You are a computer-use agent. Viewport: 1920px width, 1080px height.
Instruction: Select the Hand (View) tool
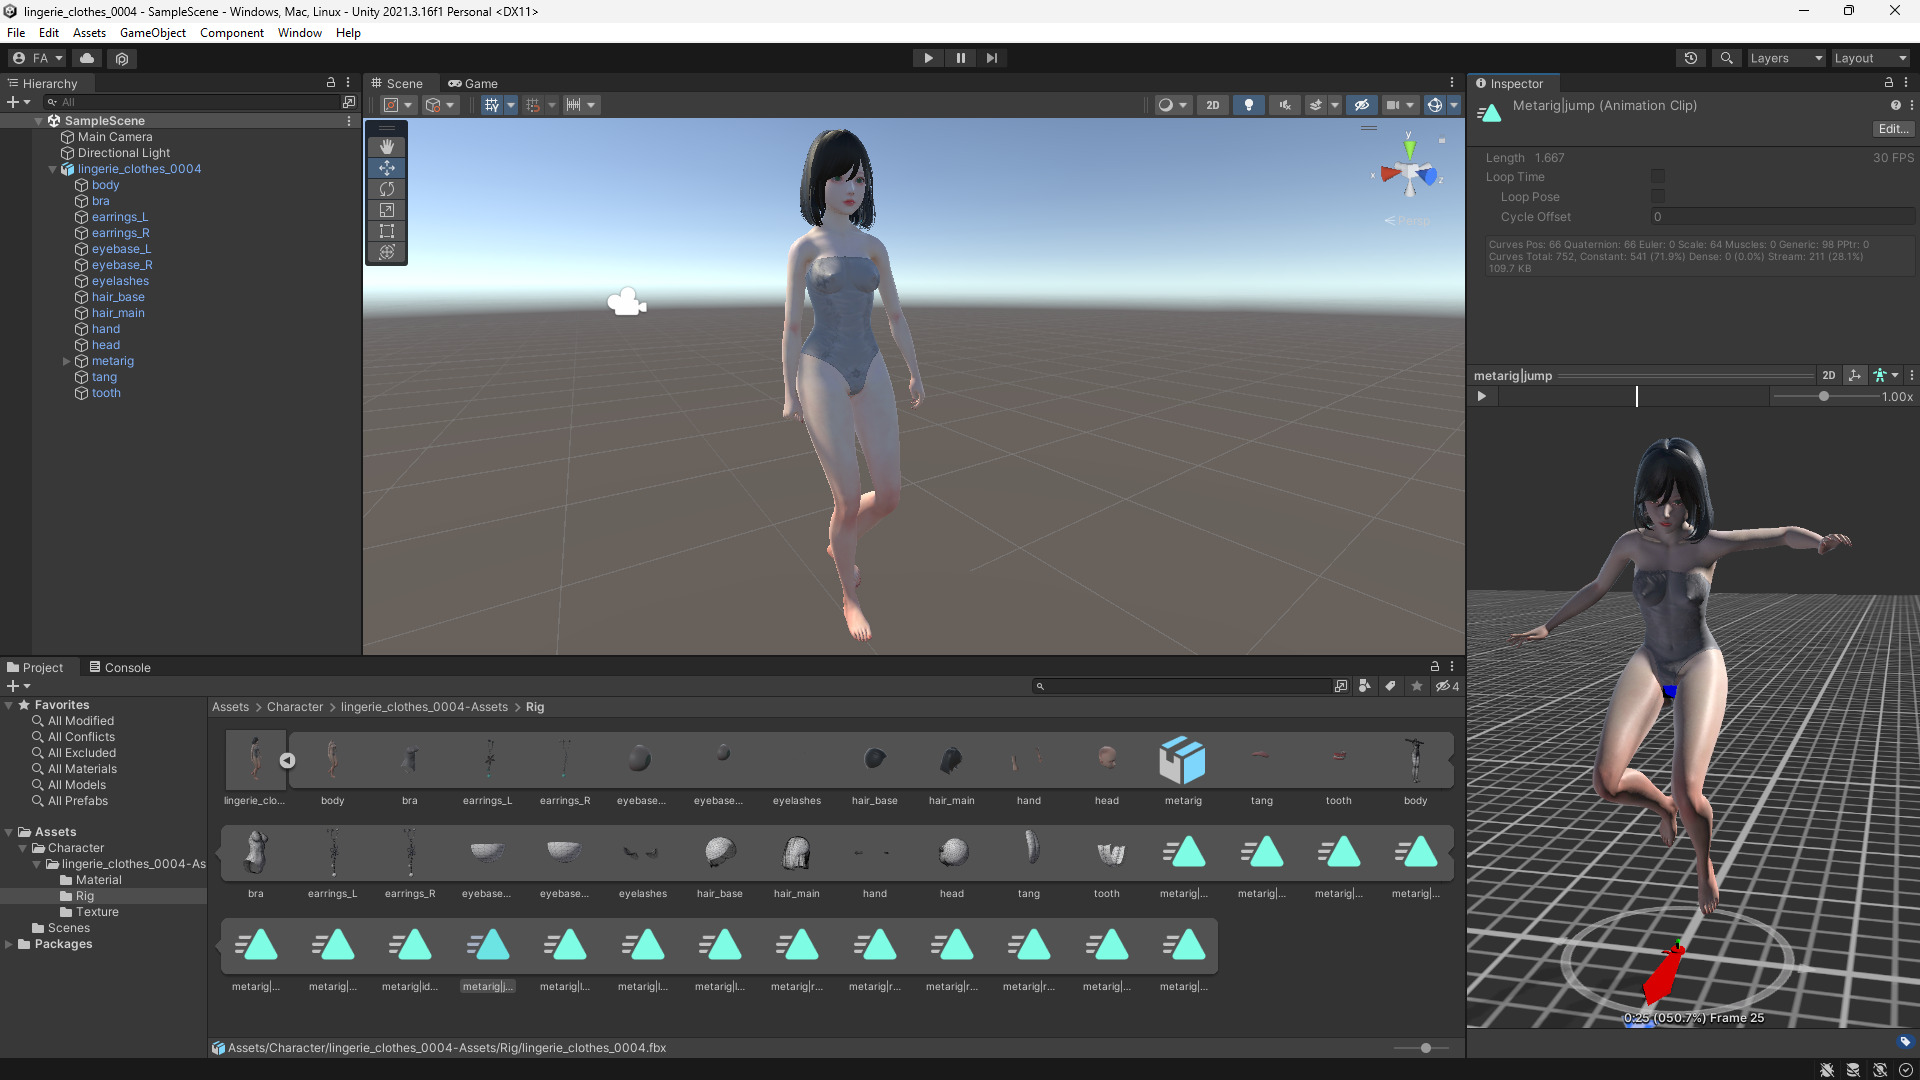[387, 147]
